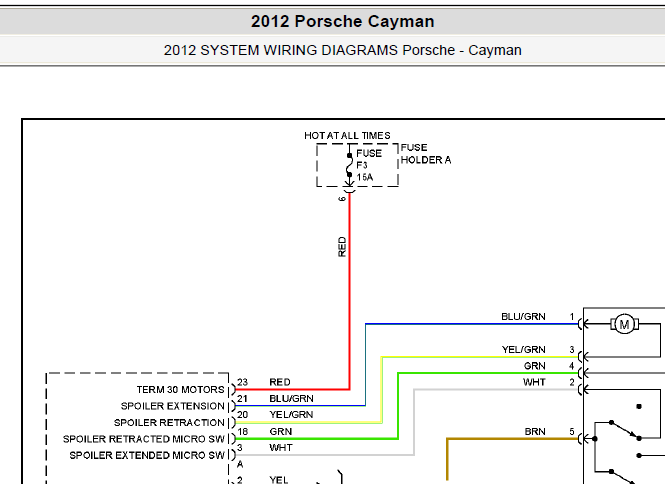Click the "SPOILER EXTENSION" terminal label

tap(173, 406)
